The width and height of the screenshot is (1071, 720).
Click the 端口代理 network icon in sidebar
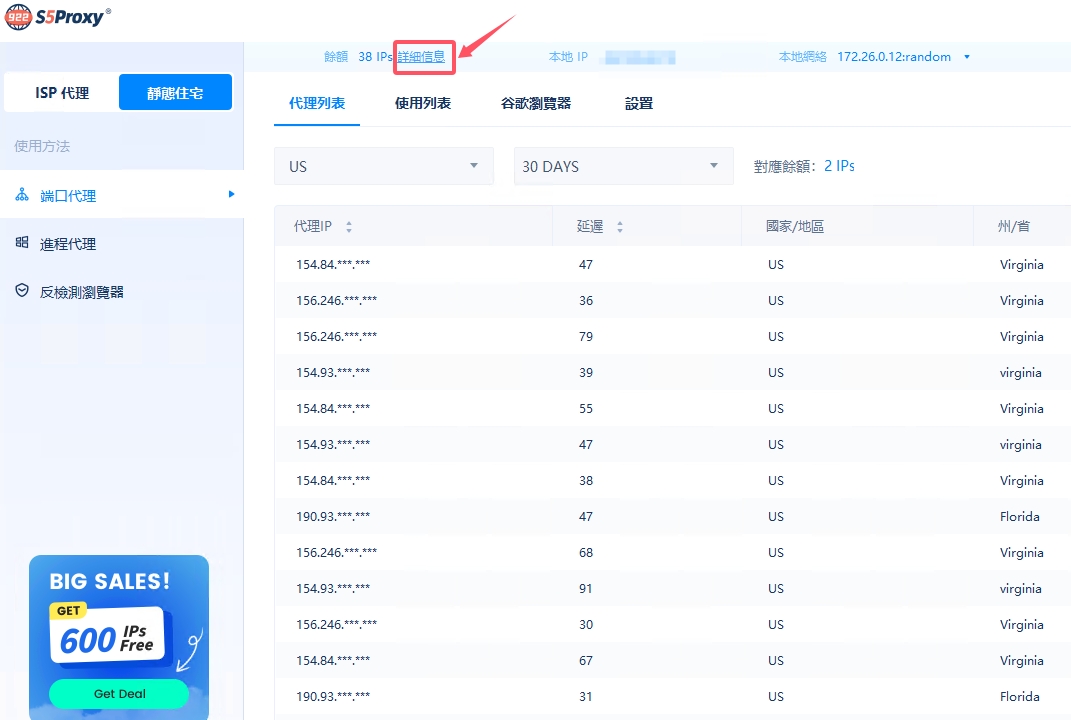point(22,195)
